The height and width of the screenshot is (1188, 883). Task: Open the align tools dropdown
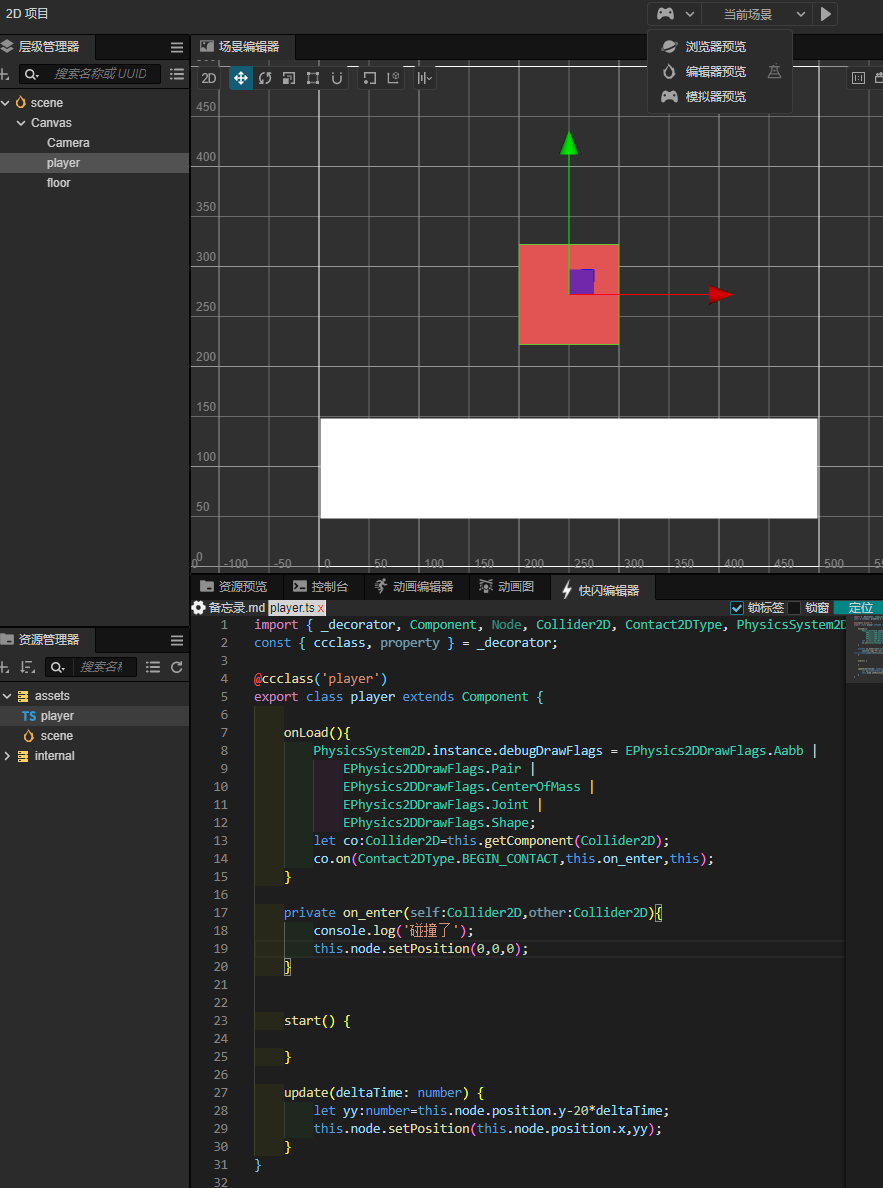(424, 78)
